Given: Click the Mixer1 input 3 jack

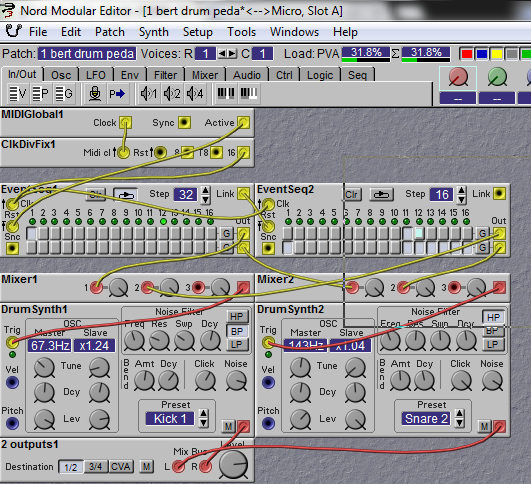Looking at the screenshot, I should (x=198, y=288).
